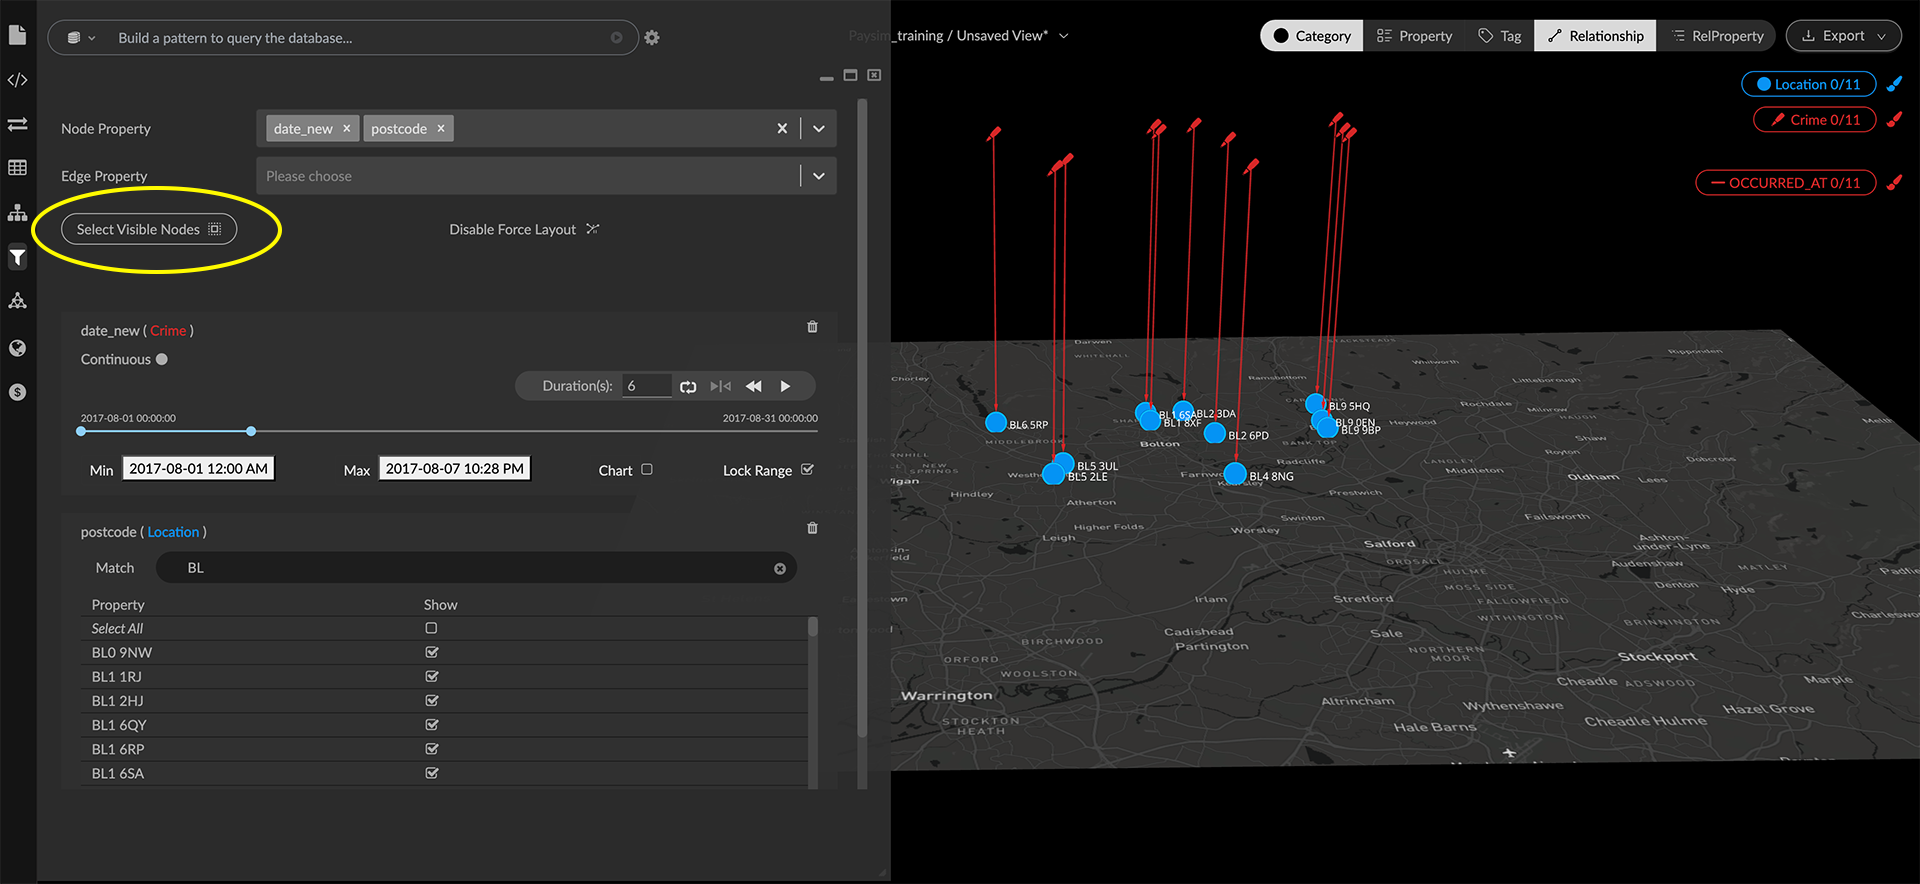Toggle the Chart checkbox

[647, 469]
